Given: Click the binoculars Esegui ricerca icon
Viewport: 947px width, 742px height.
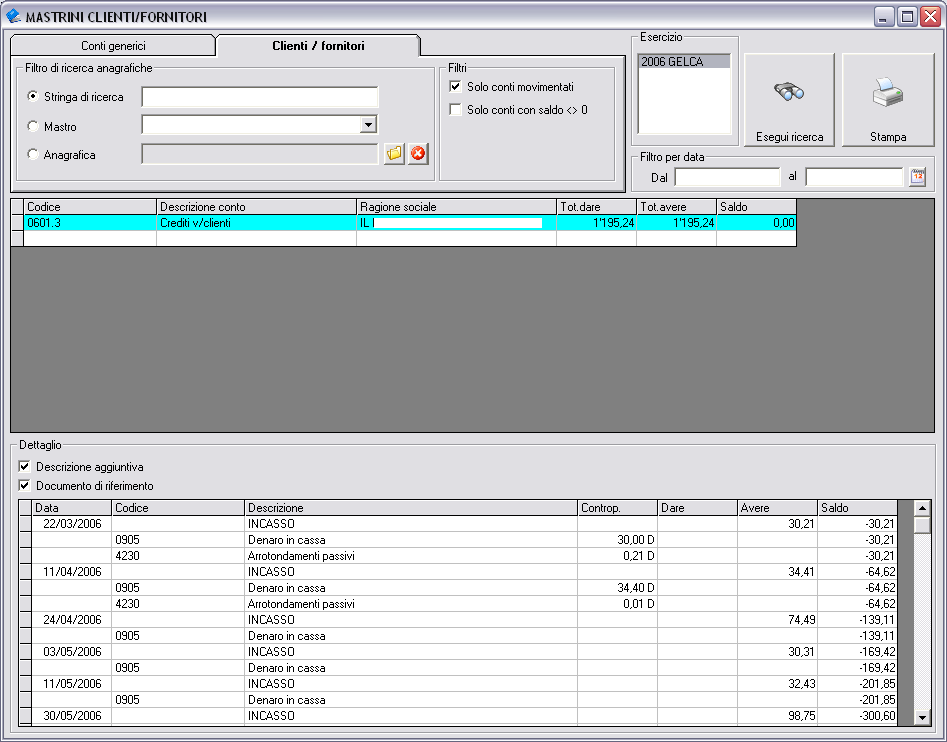Looking at the screenshot, I should pyautogui.click(x=789, y=93).
